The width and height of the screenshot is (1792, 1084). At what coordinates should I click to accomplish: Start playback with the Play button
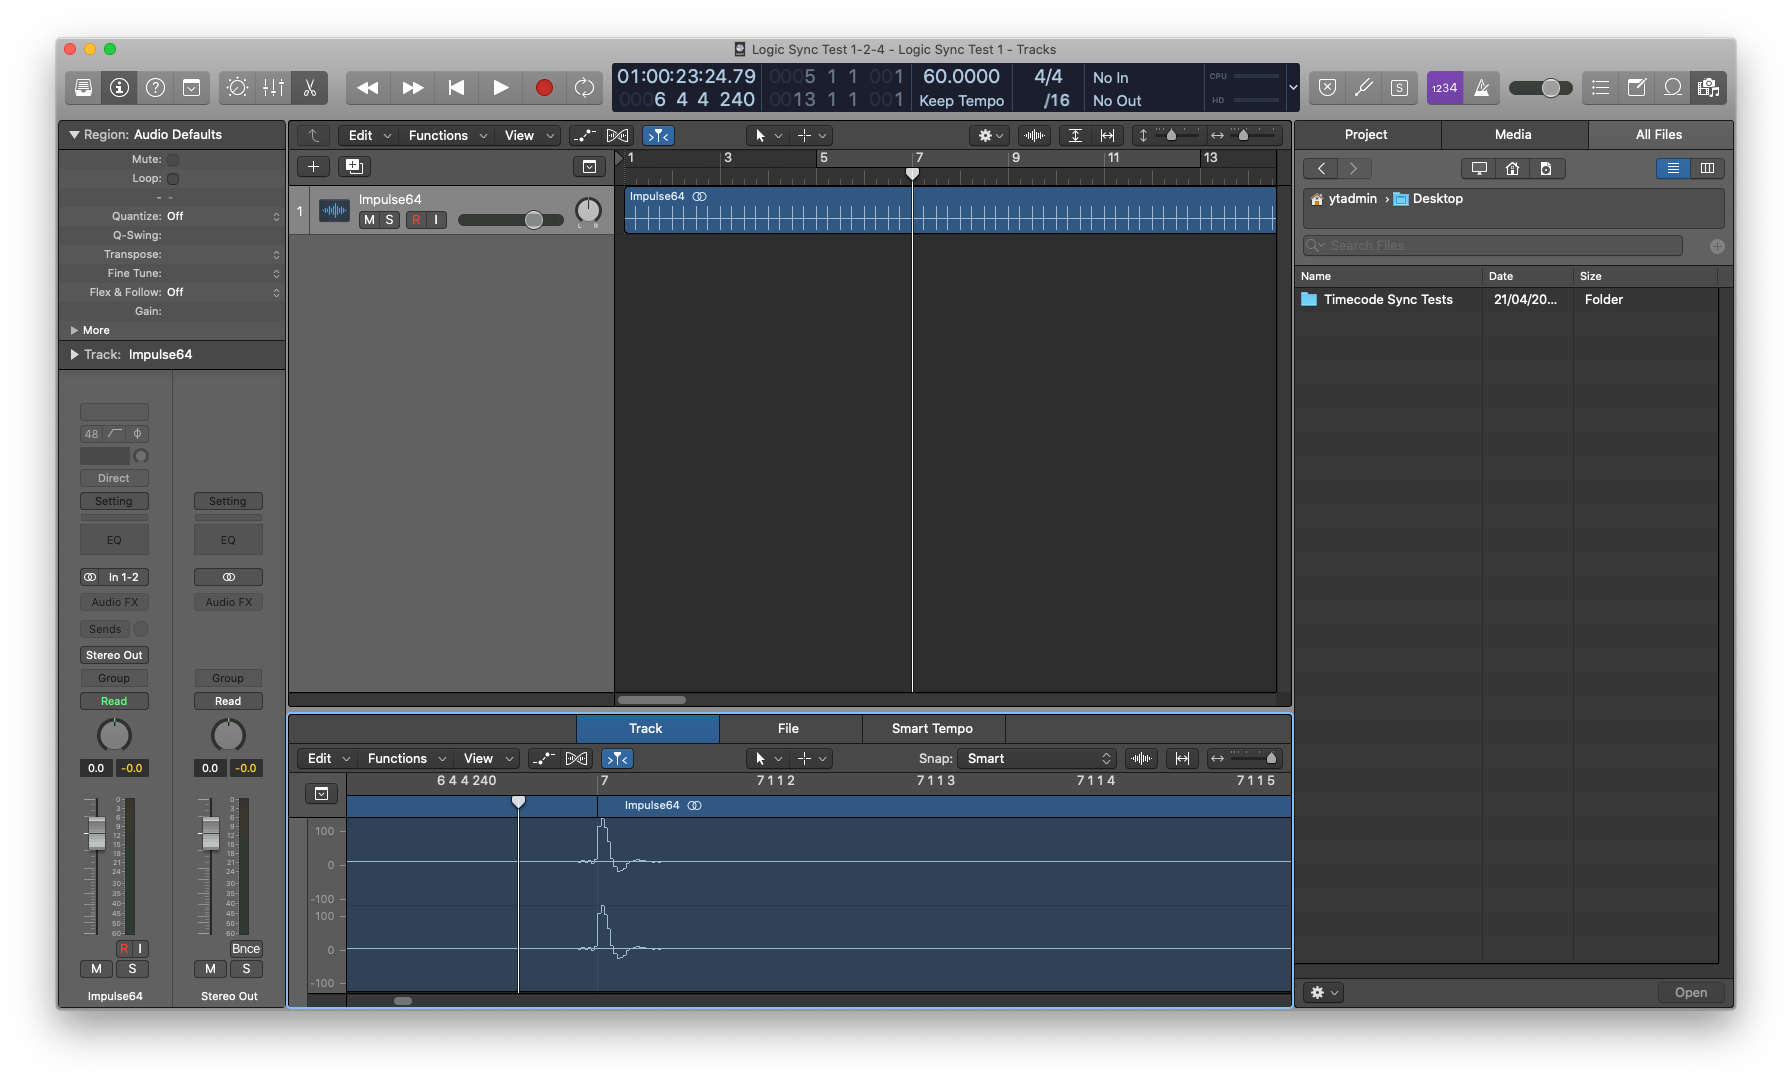point(500,88)
